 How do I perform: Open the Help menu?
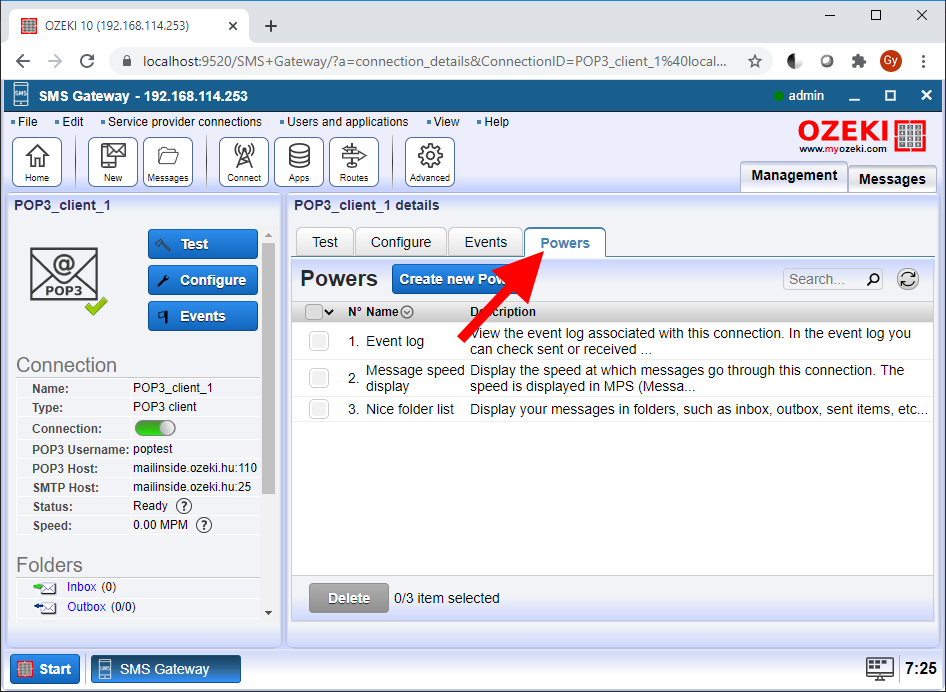click(x=497, y=122)
